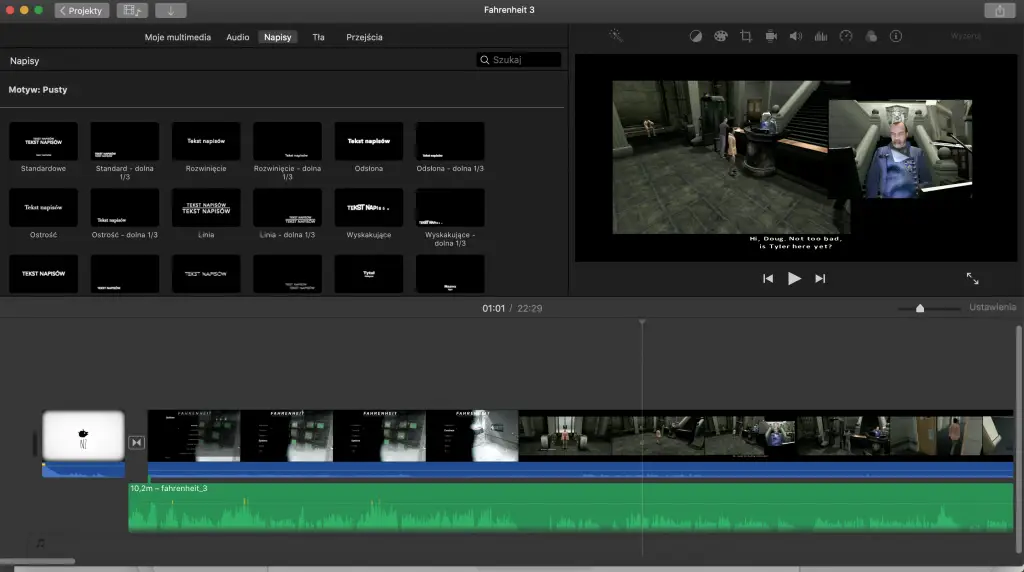Open the stabilization camera tool
1024x572 pixels.
coord(771,37)
